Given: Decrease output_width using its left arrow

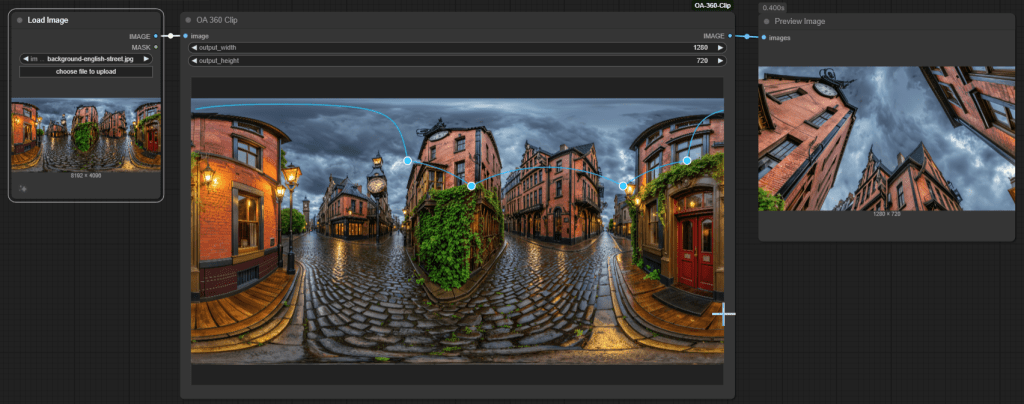Looking at the screenshot, I should click(194, 47).
